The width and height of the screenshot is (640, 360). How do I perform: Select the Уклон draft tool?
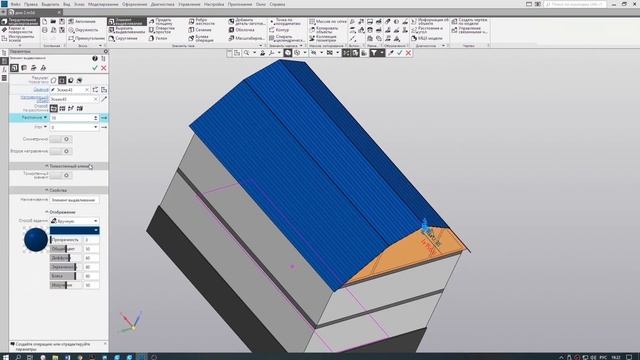pos(158,38)
